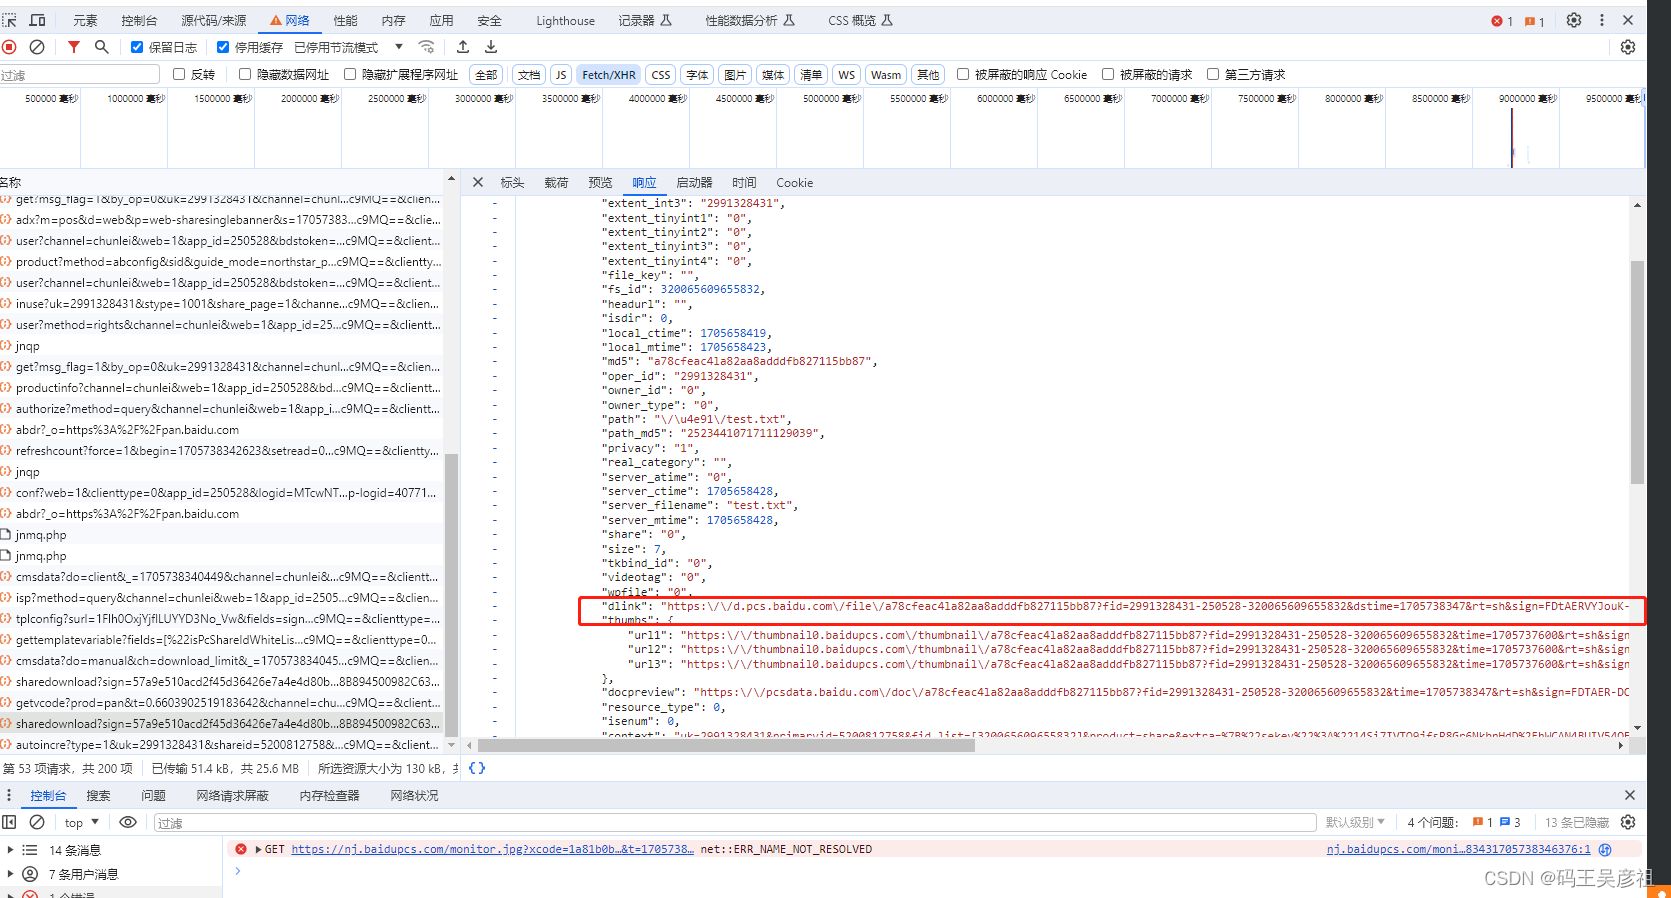Open the network search magnifier
The height and width of the screenshot is (898, 1671).
101,47
